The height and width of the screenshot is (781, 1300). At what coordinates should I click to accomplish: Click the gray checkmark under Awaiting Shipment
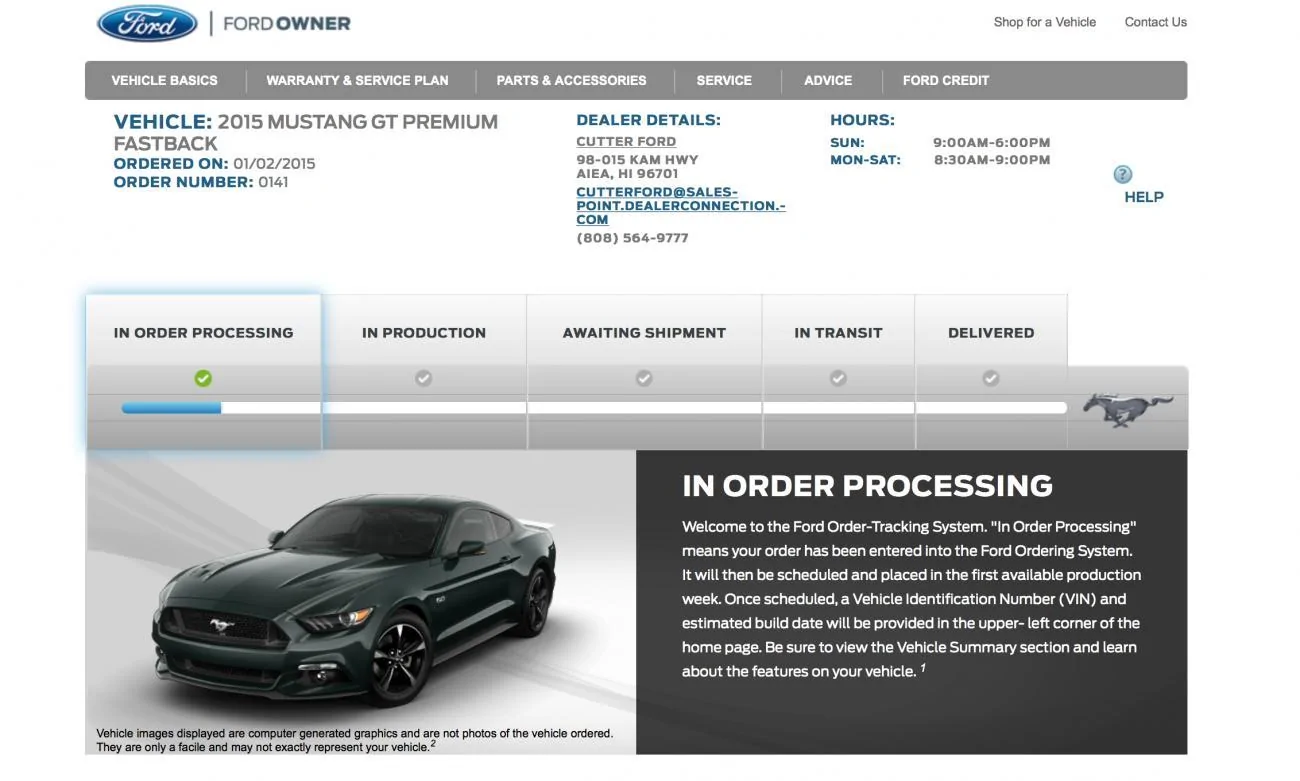point(644,378)
